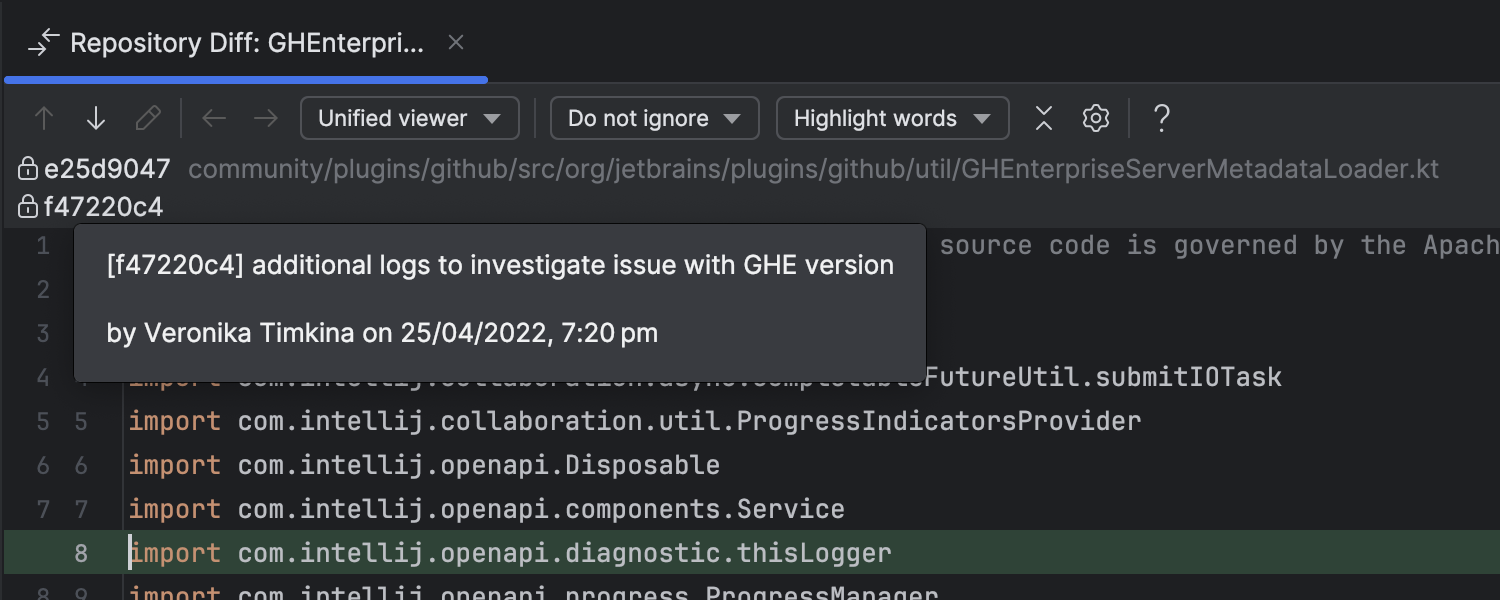Image resolution: width=1500 pixels, height=600 pixels.
Task: Select the Repository Diff tab
Action: pyautogui.click(x=245, y=43)
